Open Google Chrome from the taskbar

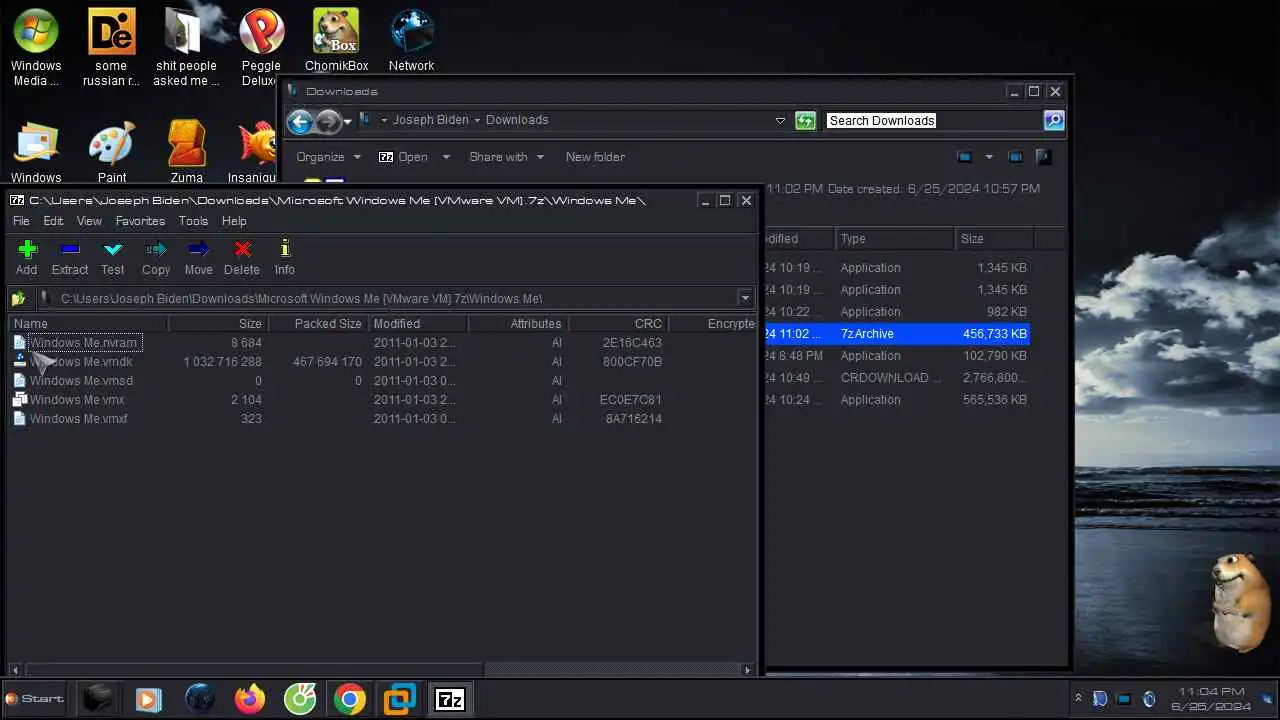350,699
